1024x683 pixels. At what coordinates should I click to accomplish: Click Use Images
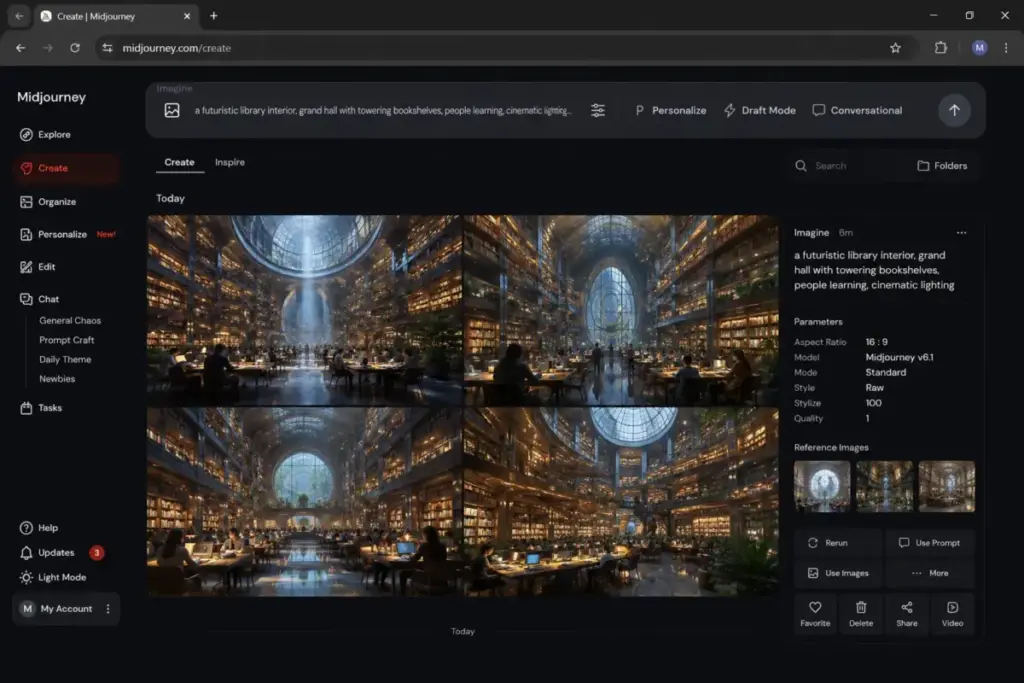[x=838, y=573]
